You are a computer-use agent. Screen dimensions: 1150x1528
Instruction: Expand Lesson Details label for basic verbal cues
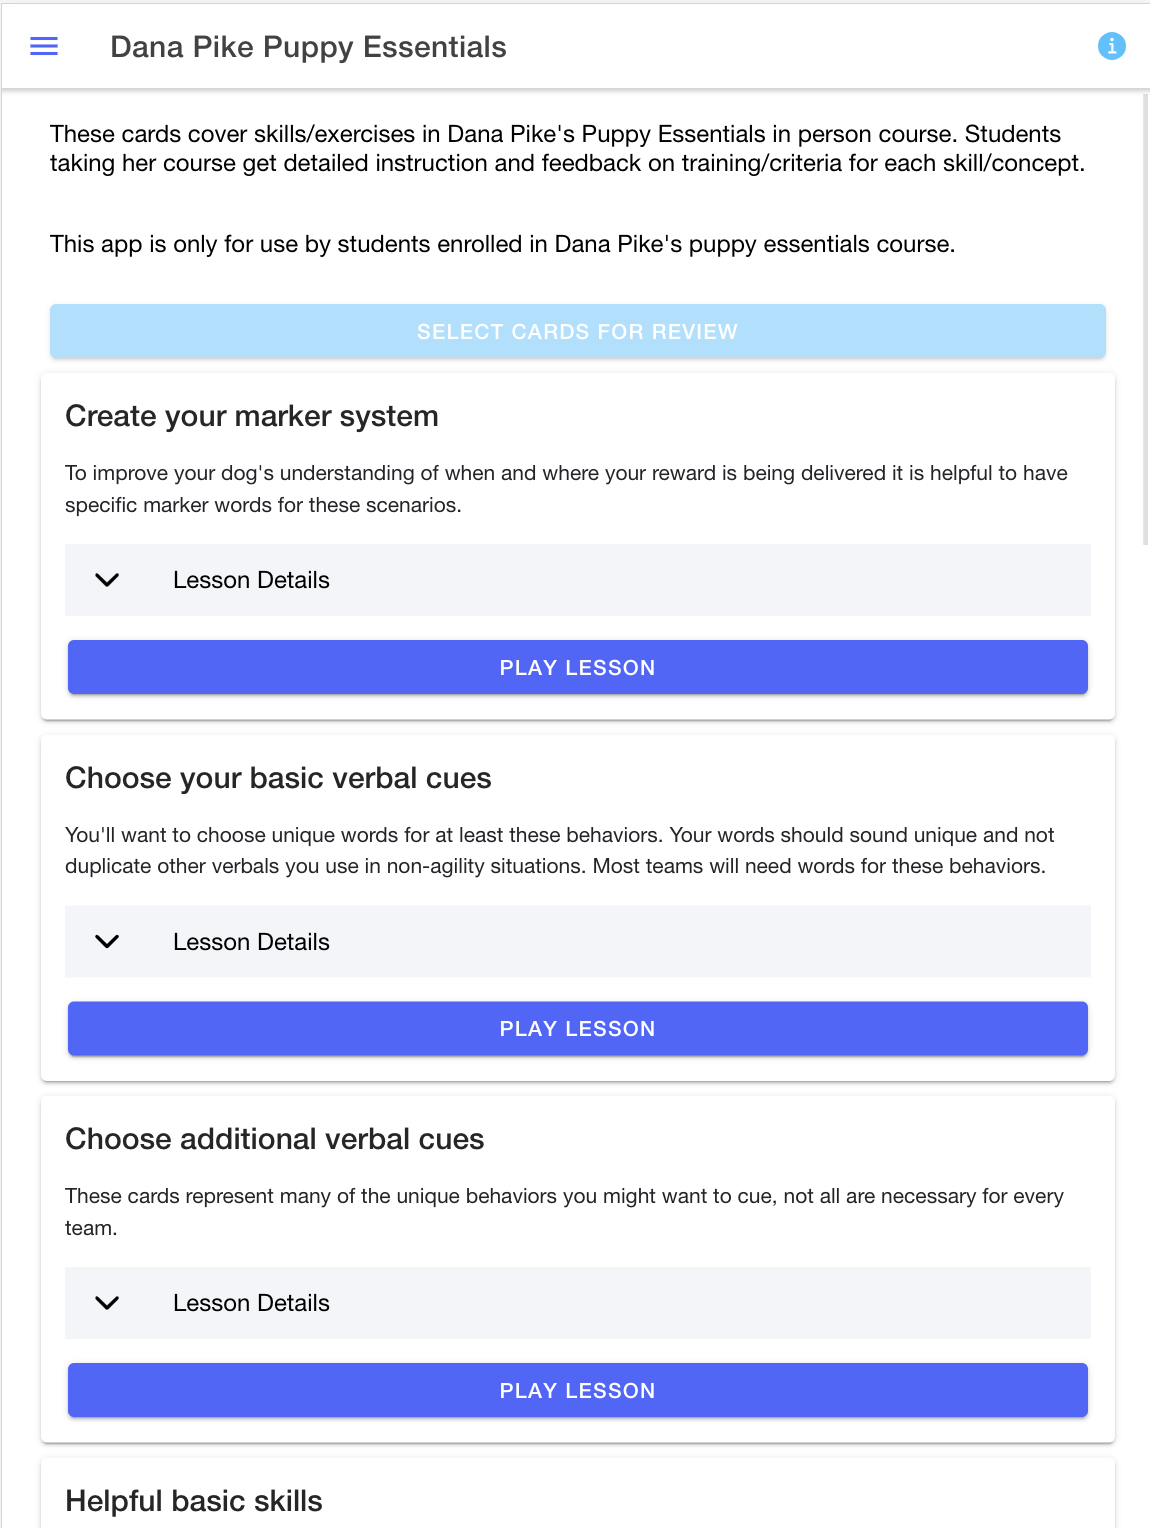point(251,942)
